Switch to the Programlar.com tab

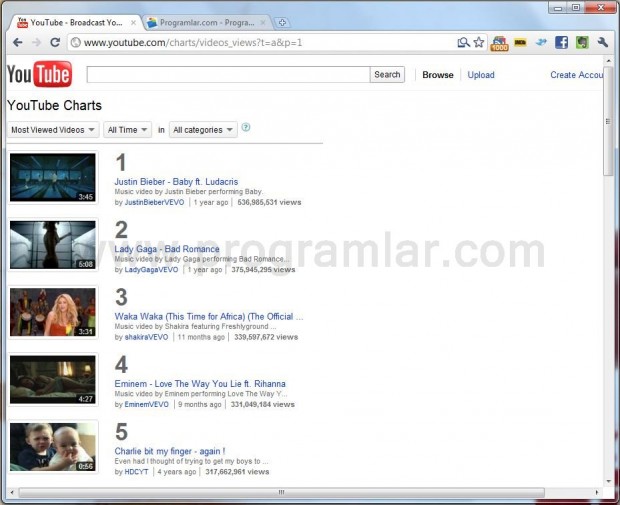206,23
